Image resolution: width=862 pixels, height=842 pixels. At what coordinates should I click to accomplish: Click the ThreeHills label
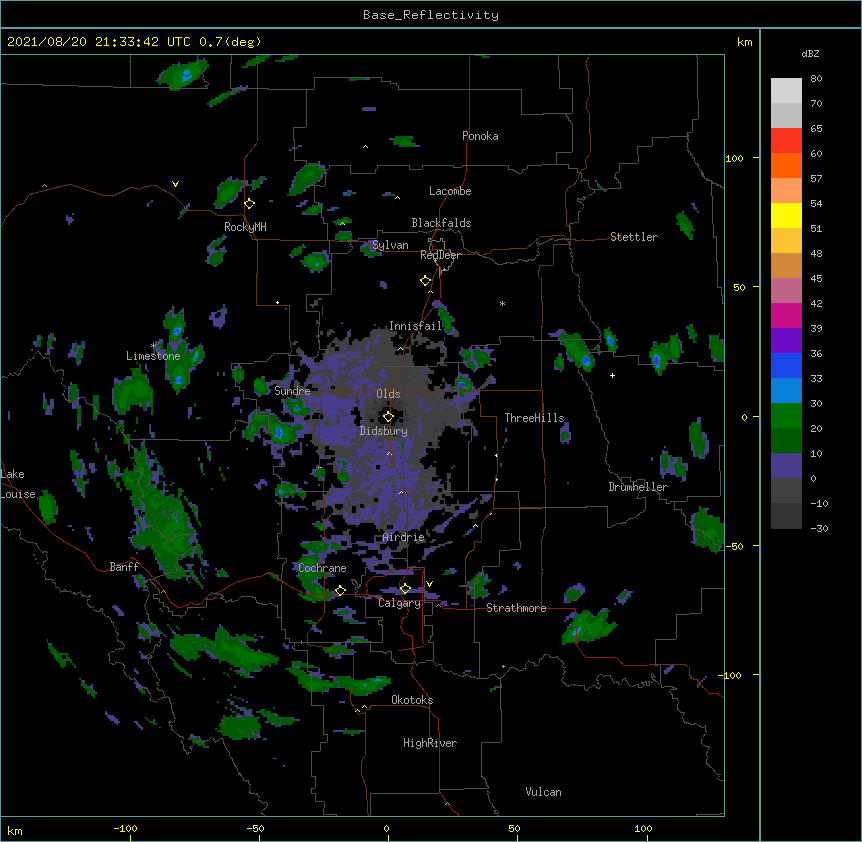[534, 418]
